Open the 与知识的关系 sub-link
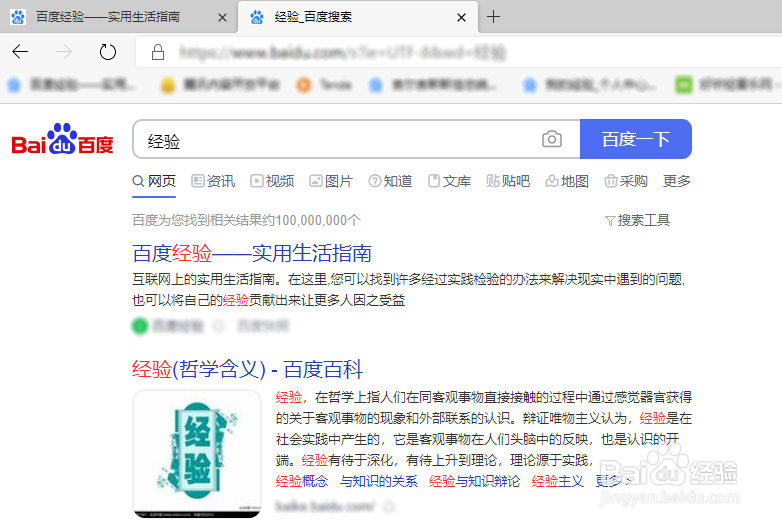This screenshot has height=524, width=782. coord(379,481)
